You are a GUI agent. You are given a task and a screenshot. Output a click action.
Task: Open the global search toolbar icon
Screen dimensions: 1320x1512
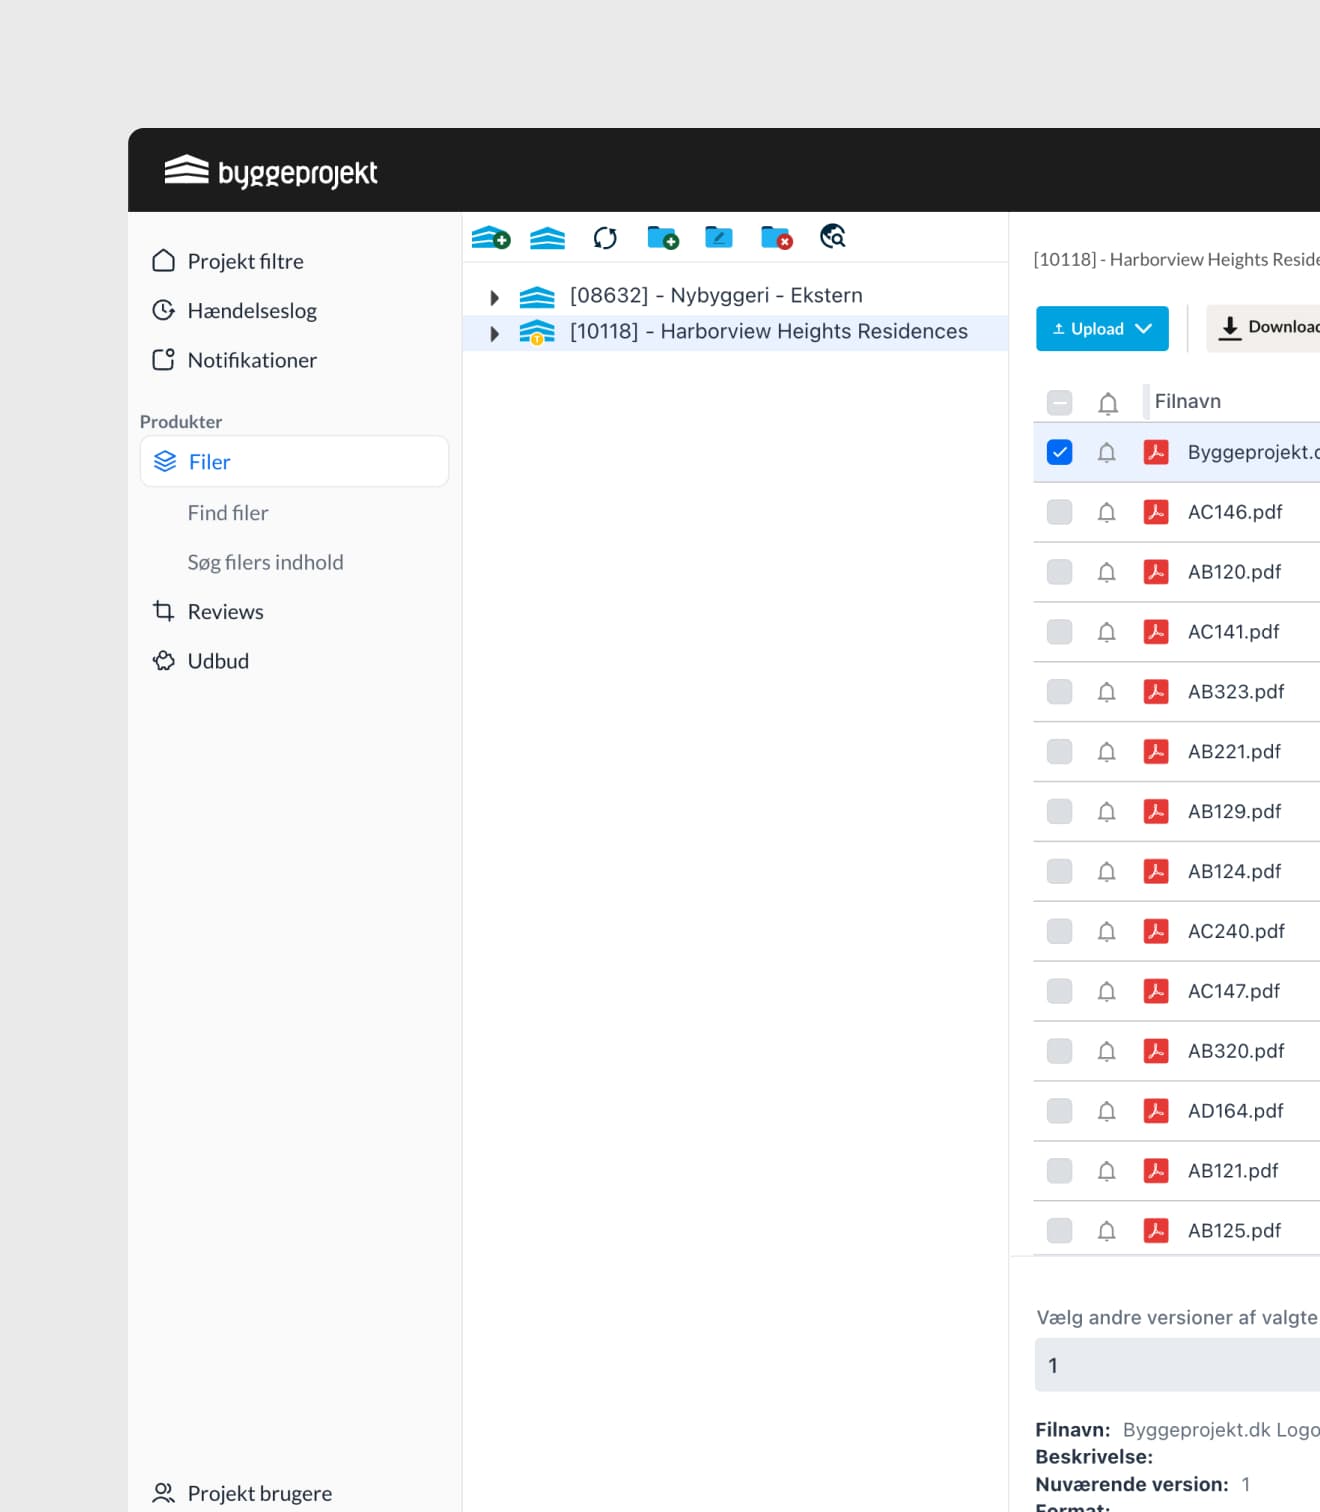833,237
